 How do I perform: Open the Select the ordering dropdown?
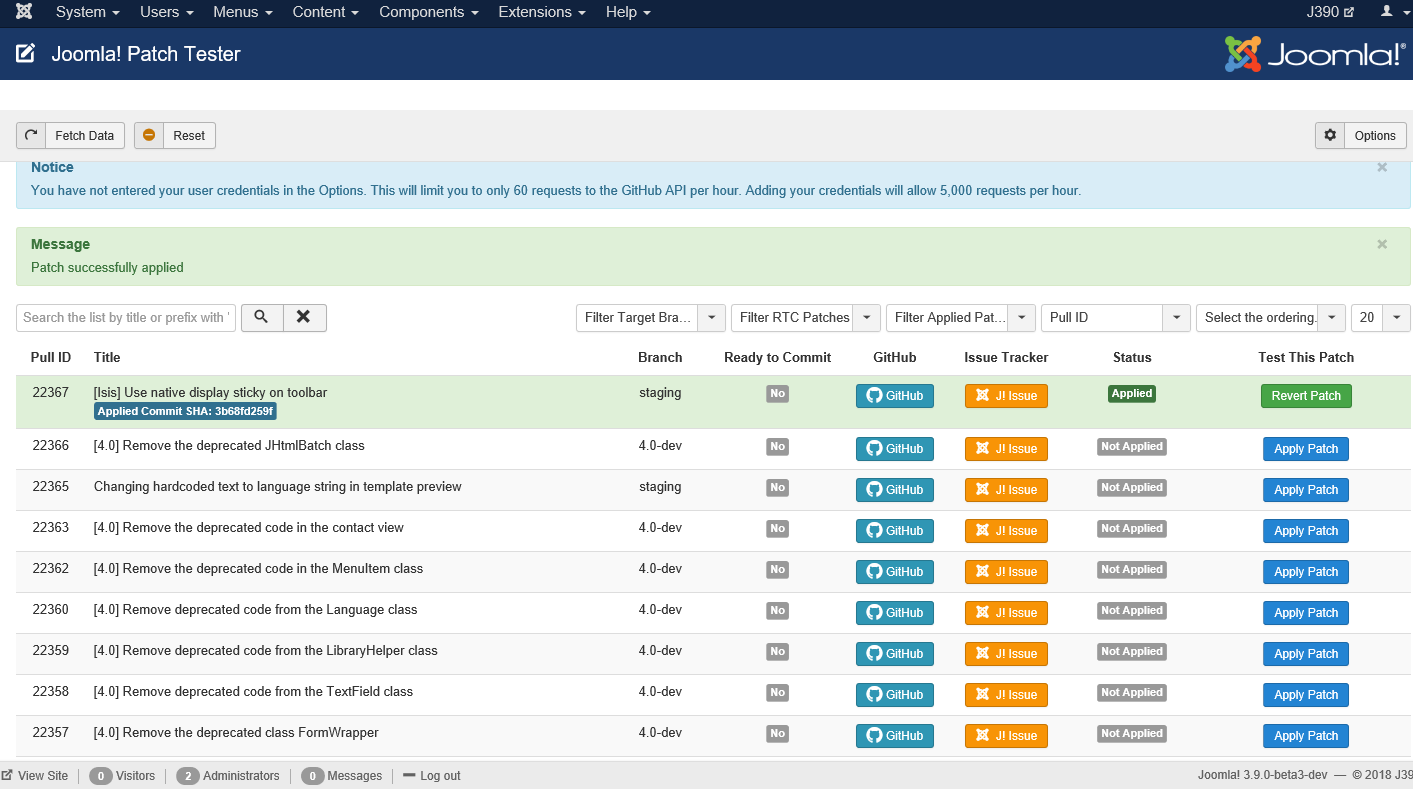(x=1271, y=317)
